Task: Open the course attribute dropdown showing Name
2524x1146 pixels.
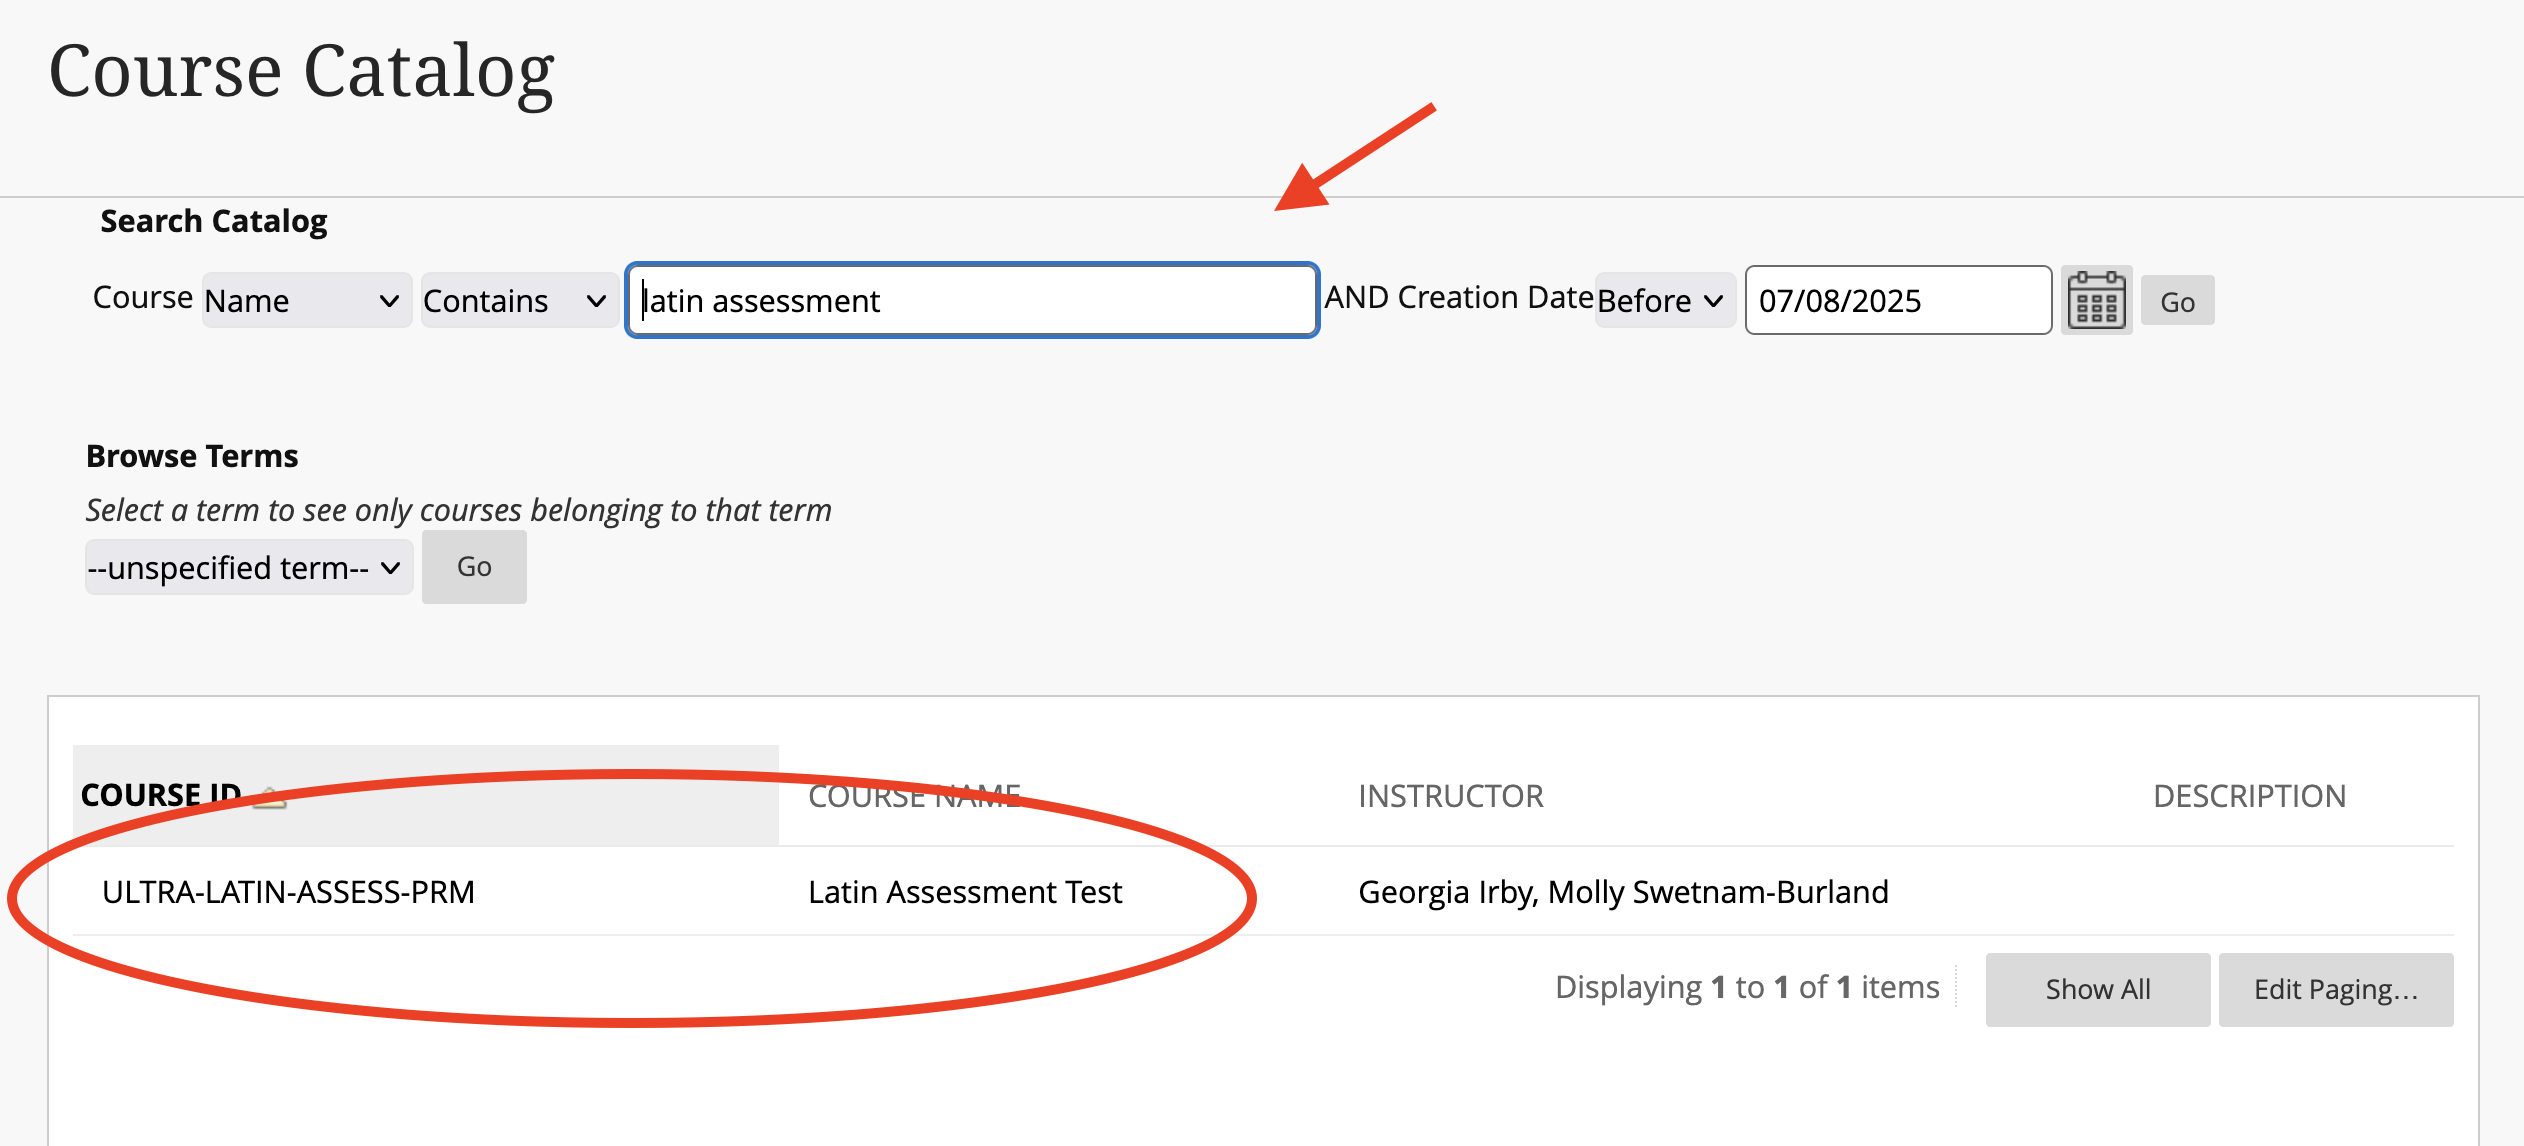Action: point(306,300)
